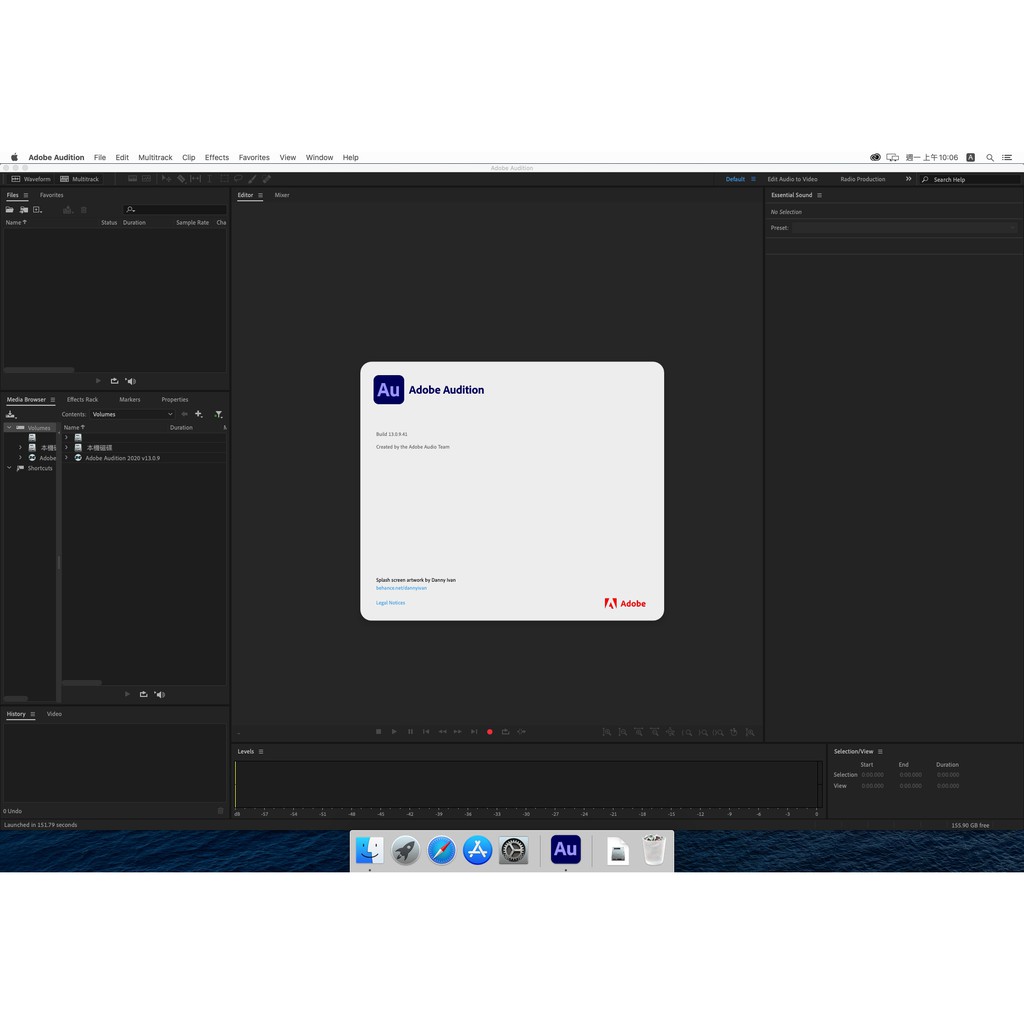
Task: Open the Legal Notices link
Action: click(391, 603)
